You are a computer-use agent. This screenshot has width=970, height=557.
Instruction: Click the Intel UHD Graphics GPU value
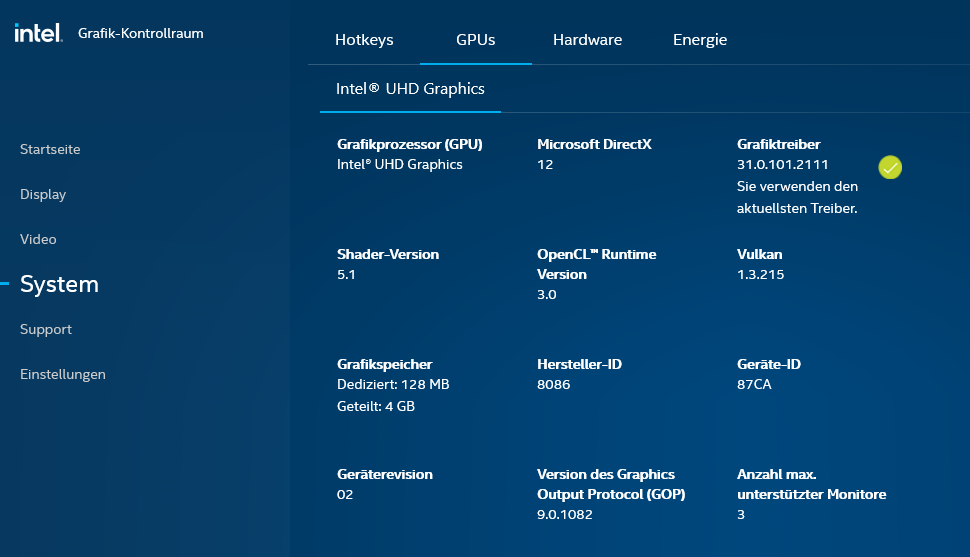pyautogui.click(x=400, y=165)
